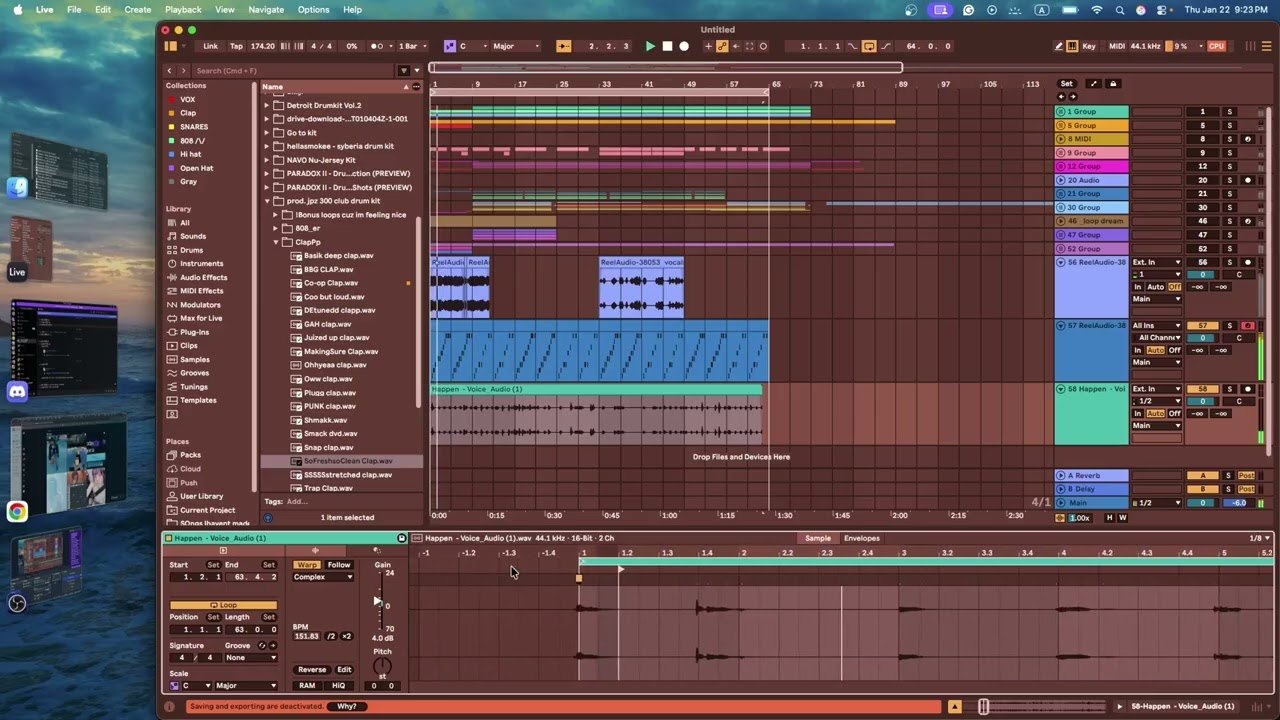Click the Set locator button
1280x720 pixels.
coord(1066,84)
